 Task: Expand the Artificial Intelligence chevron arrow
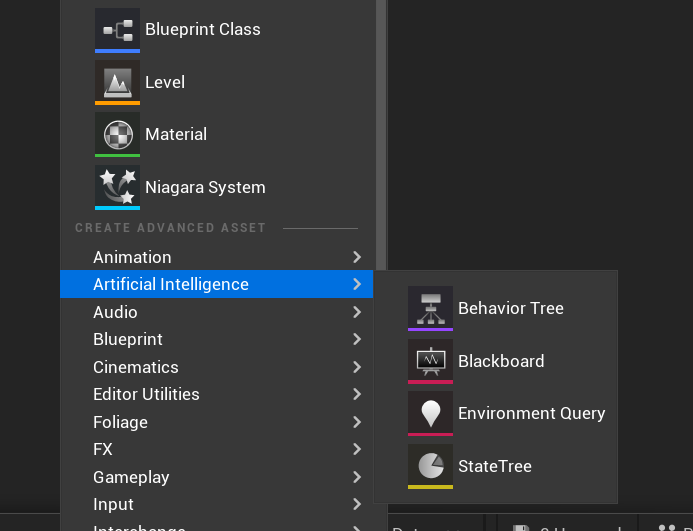pyautogui.click(x=357, y=284)
